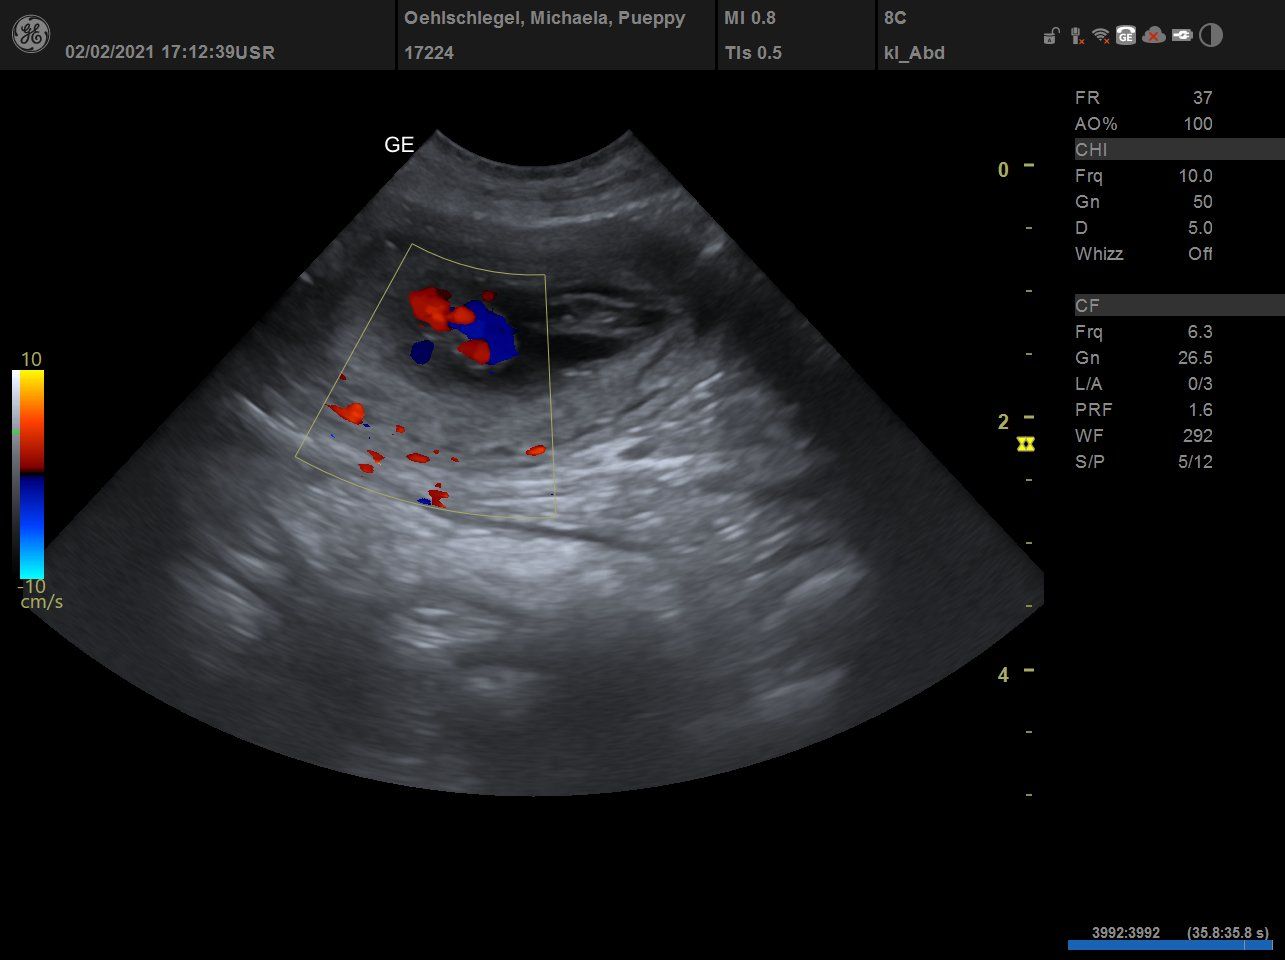This screenshot has width=1285, height=960.
Task: Click the GE logo in the header
Action: click(30, 35)
